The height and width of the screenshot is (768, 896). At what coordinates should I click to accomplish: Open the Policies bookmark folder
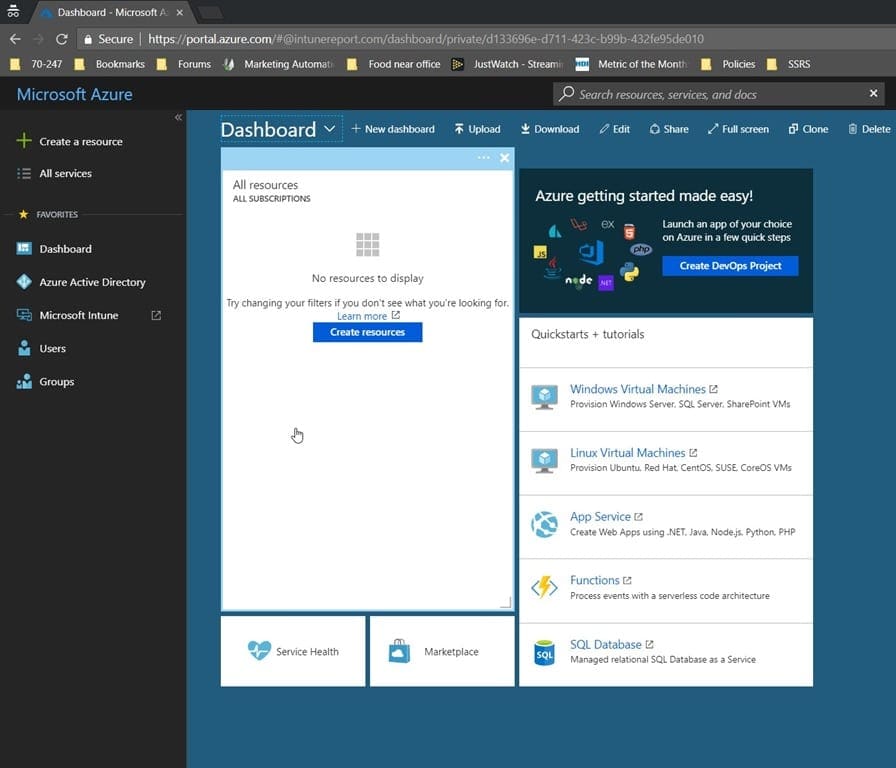click(x=729, y=64)
